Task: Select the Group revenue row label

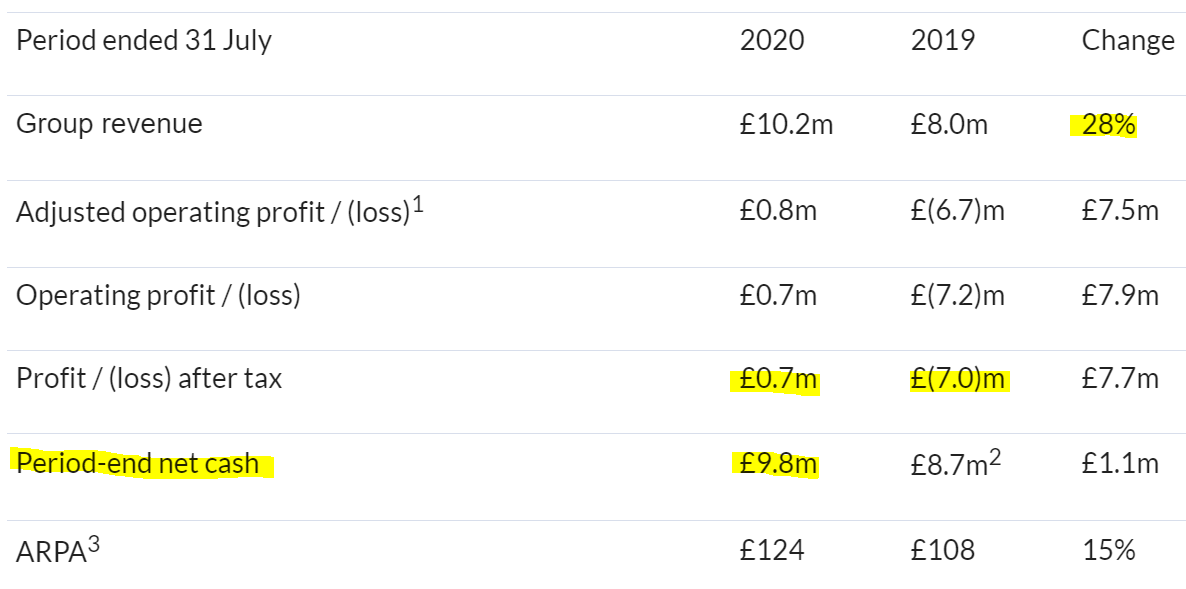Action: point(110,123)
